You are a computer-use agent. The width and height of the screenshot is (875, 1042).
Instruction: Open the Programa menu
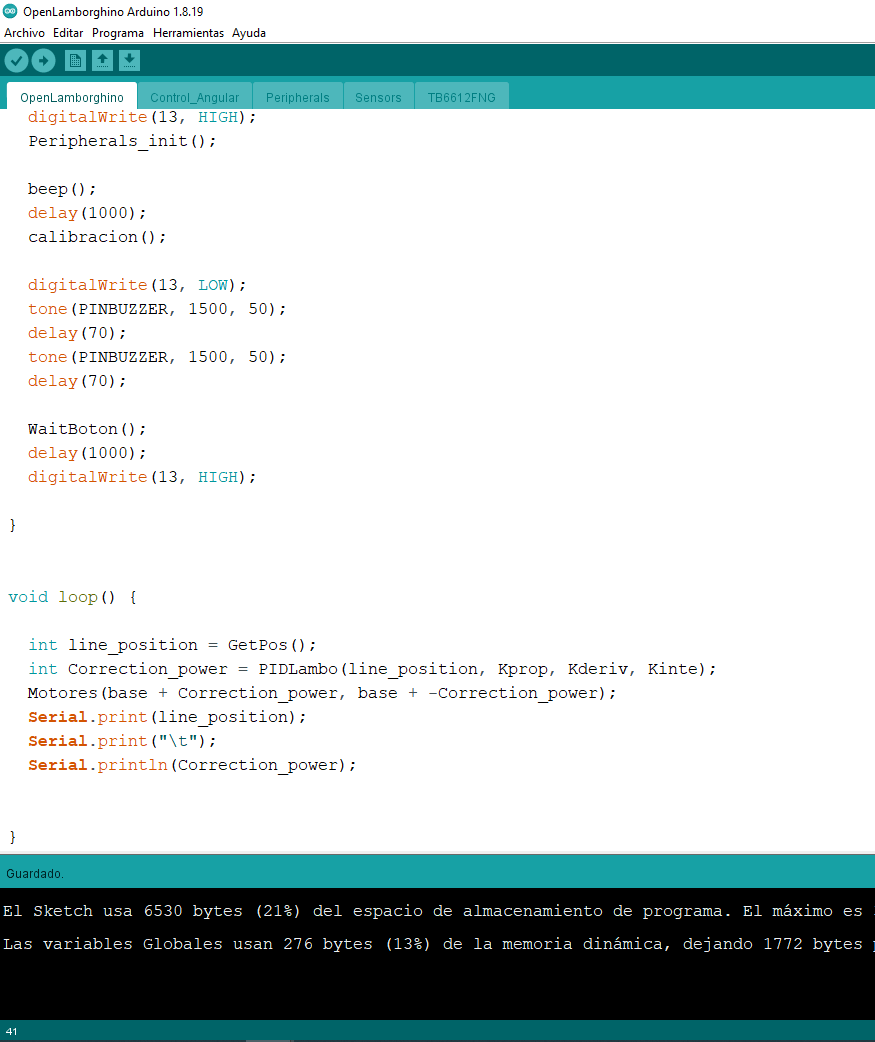(x=118, y=33)
